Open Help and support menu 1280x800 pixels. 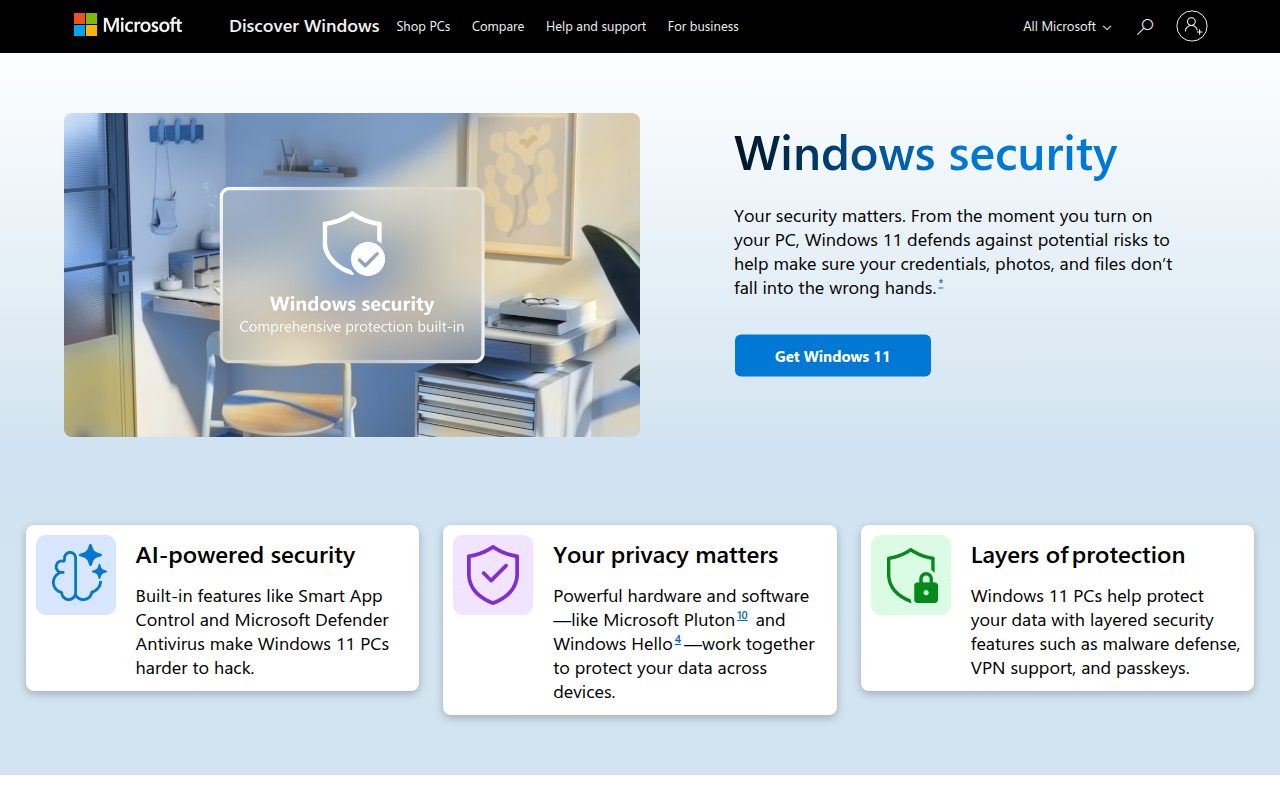pos(596,27)
